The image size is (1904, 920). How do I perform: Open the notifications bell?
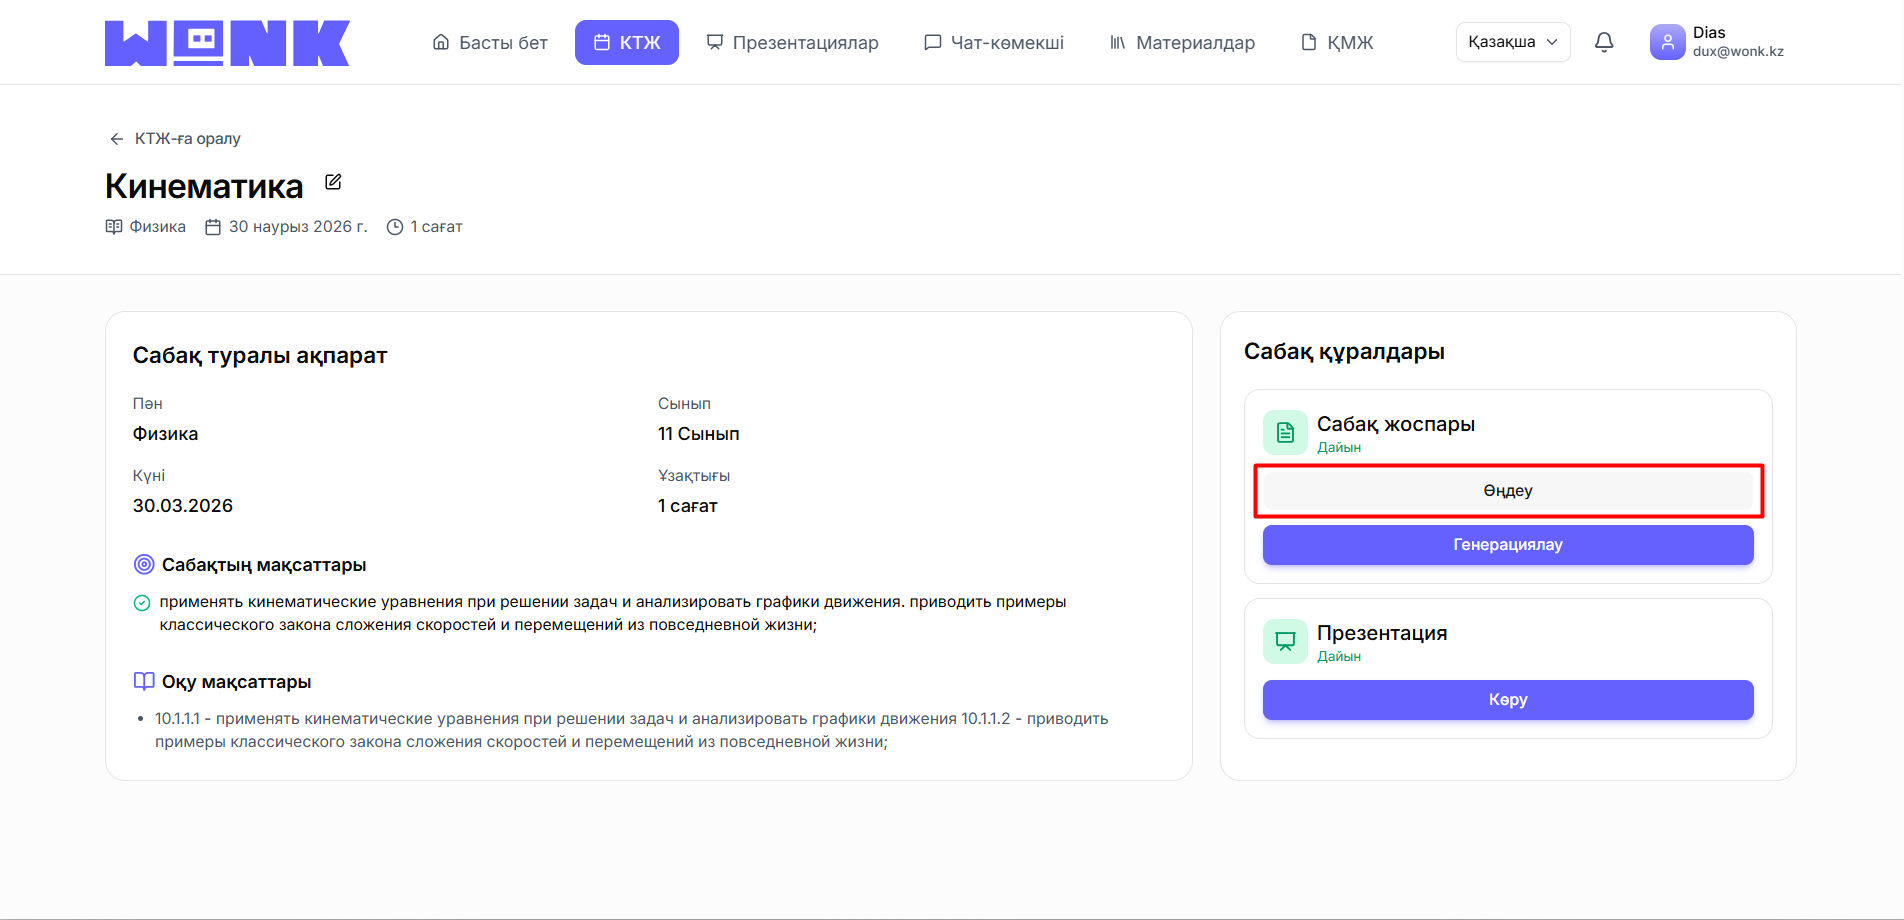1604,42
